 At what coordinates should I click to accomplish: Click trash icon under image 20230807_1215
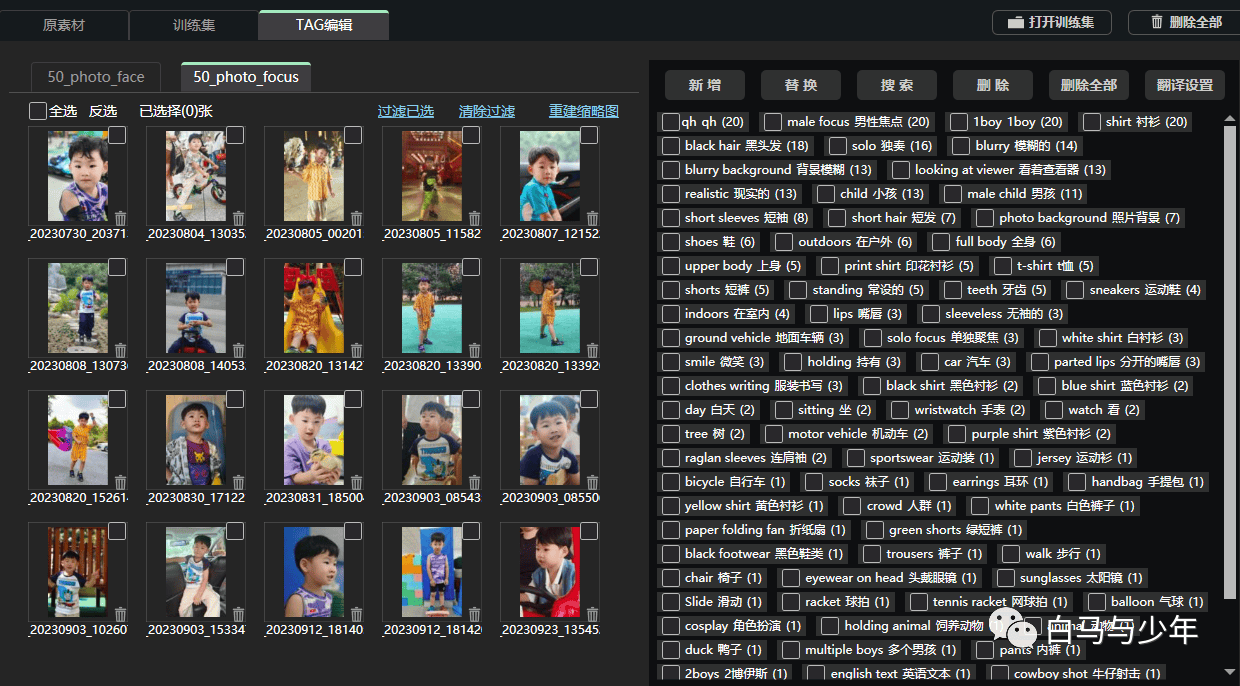tap(592, 218)
